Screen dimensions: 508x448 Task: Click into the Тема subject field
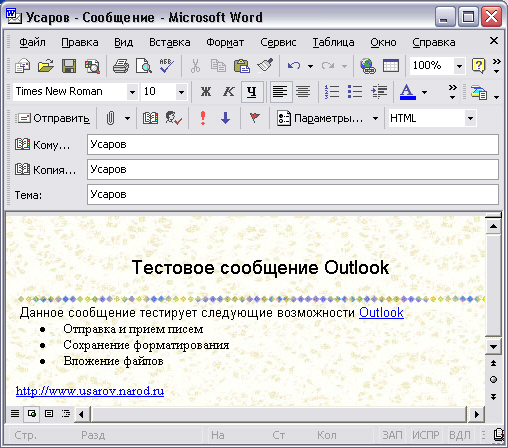(293, 194)
